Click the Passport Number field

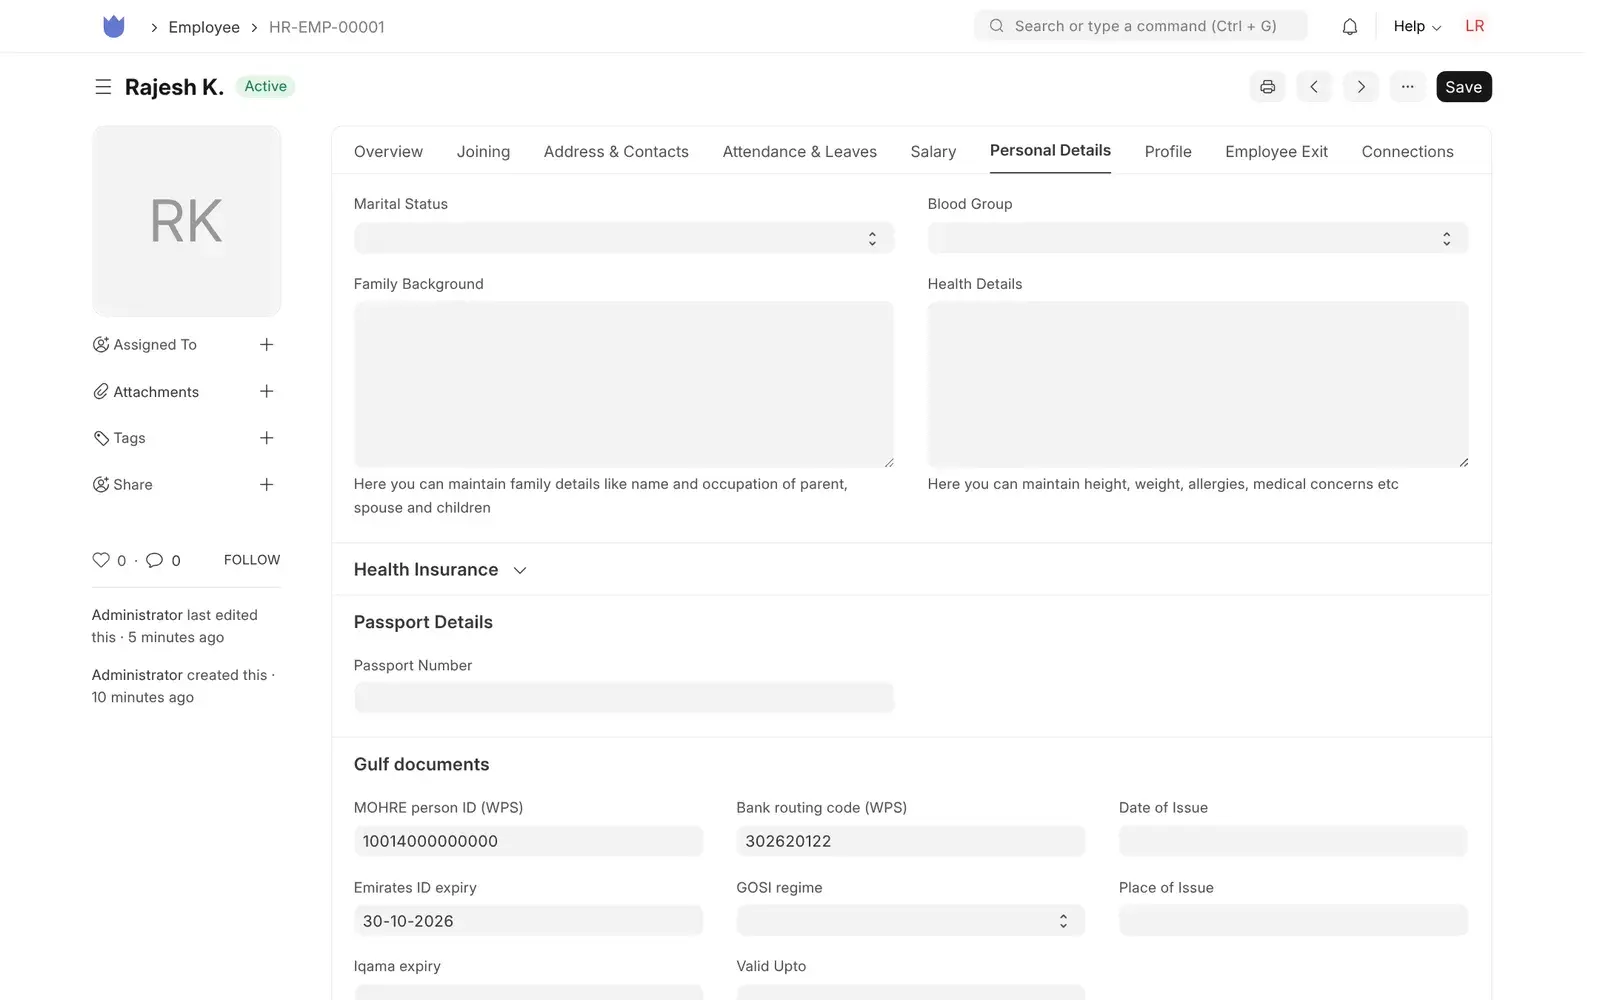coord(624,698)
